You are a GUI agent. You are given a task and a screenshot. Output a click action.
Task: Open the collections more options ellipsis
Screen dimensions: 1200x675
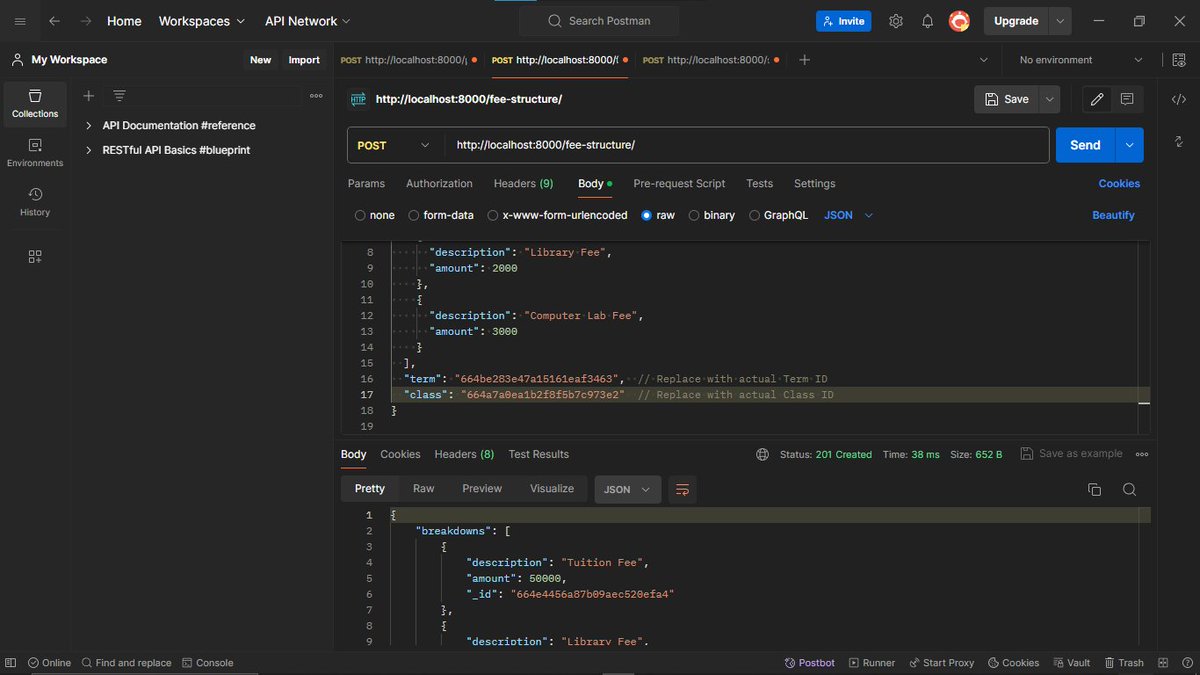[316, 96]
